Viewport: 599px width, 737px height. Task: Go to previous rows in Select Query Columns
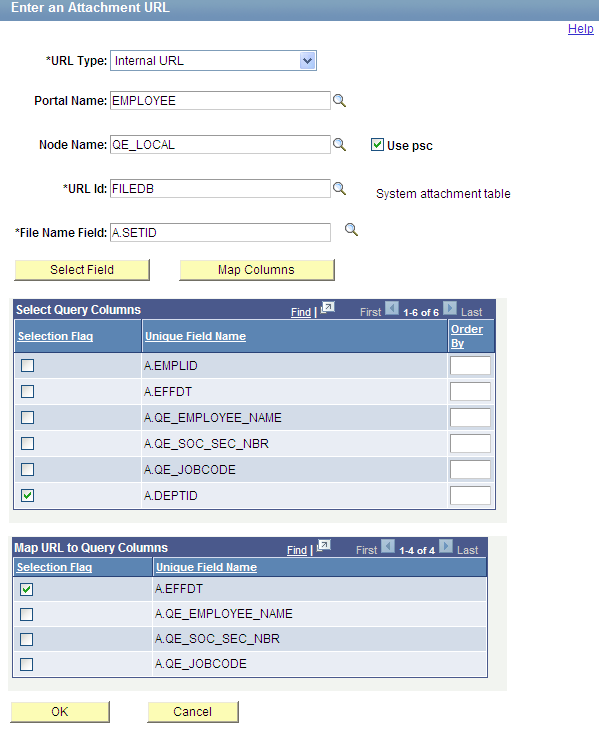click(392, 308)
